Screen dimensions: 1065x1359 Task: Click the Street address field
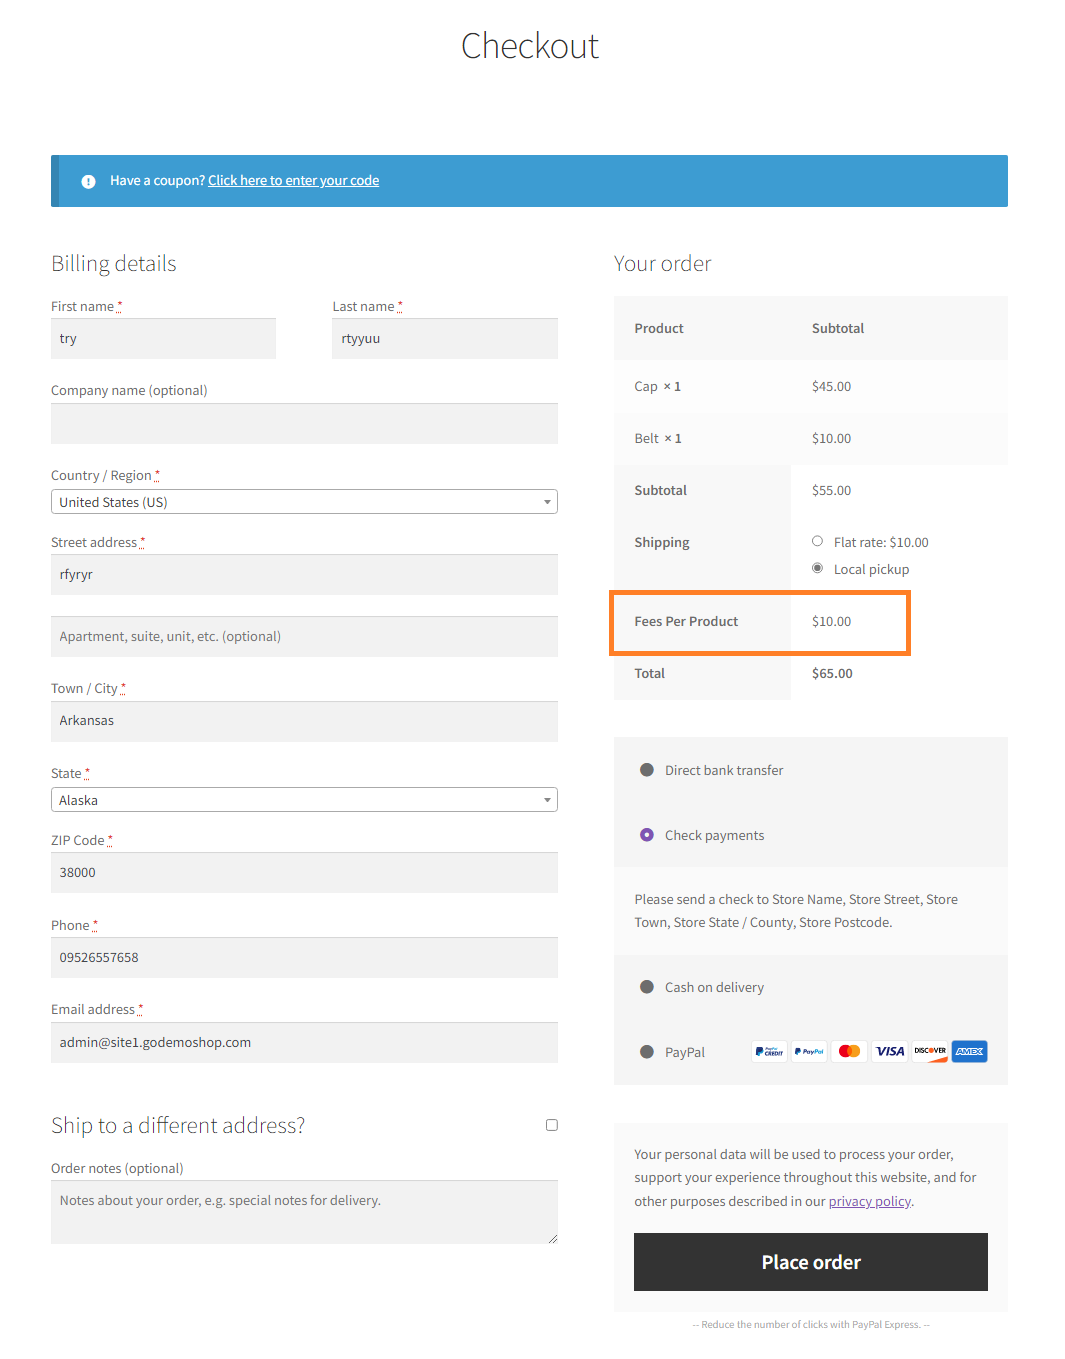304,575
